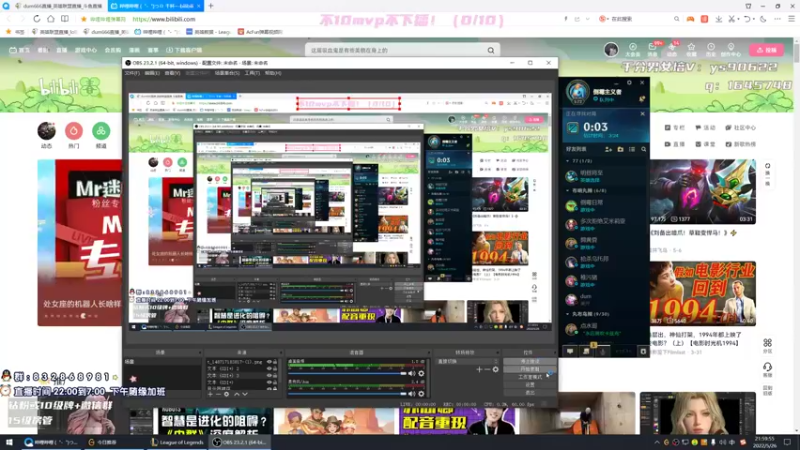
Task: Open scene transition type dropdown
Action: point(468,361)
